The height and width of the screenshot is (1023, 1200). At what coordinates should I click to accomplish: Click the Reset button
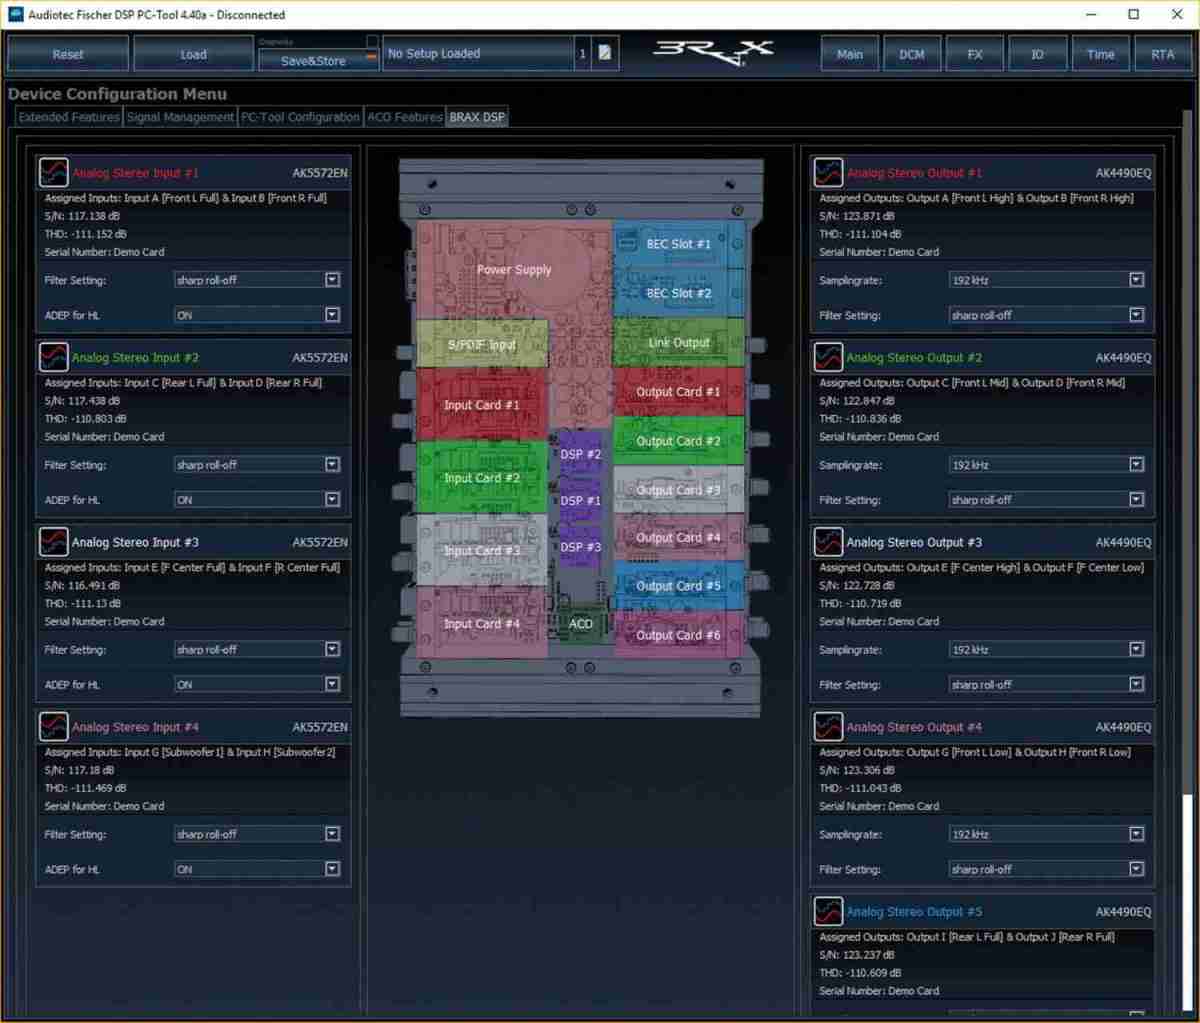point(68,54)
